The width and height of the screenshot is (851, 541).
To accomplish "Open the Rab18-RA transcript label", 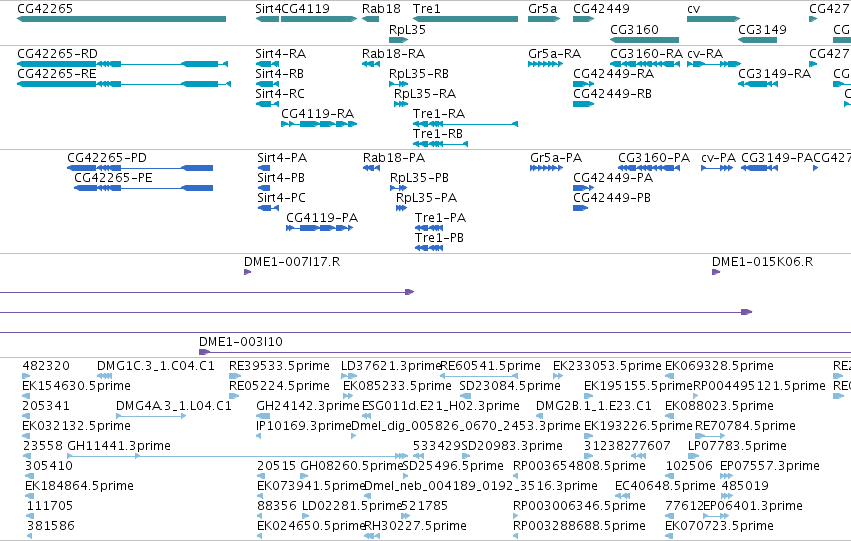I will click(x=393, y=54).
